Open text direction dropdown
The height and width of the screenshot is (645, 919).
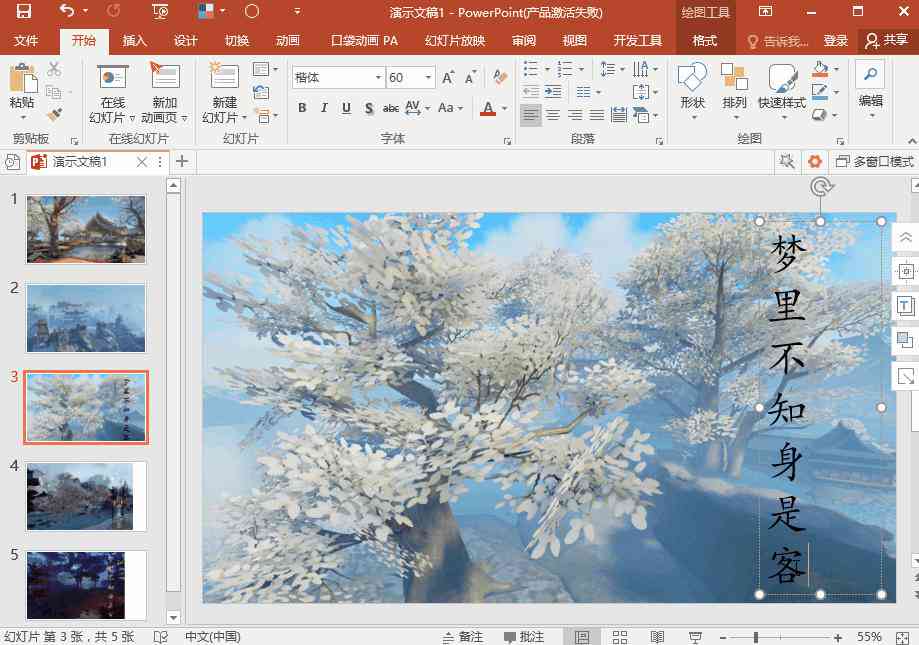point(645,69)
